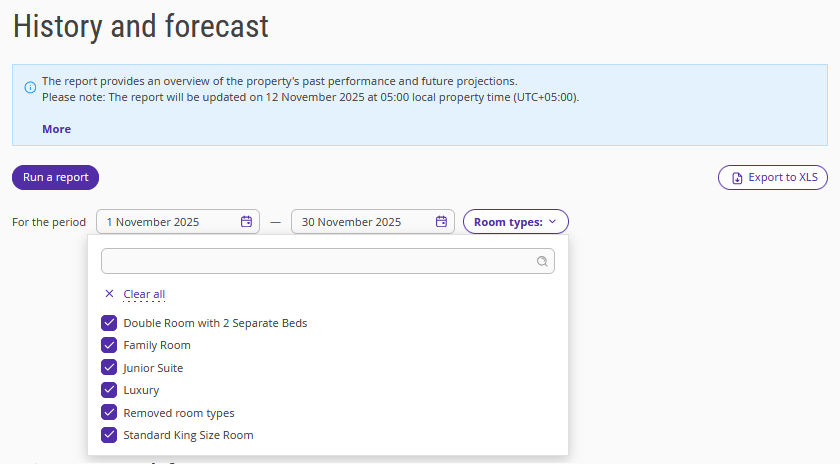The width and height of the screenshot is (840, 464).
Task: Click the info icon in the notice banner
Action: (31, 87)
